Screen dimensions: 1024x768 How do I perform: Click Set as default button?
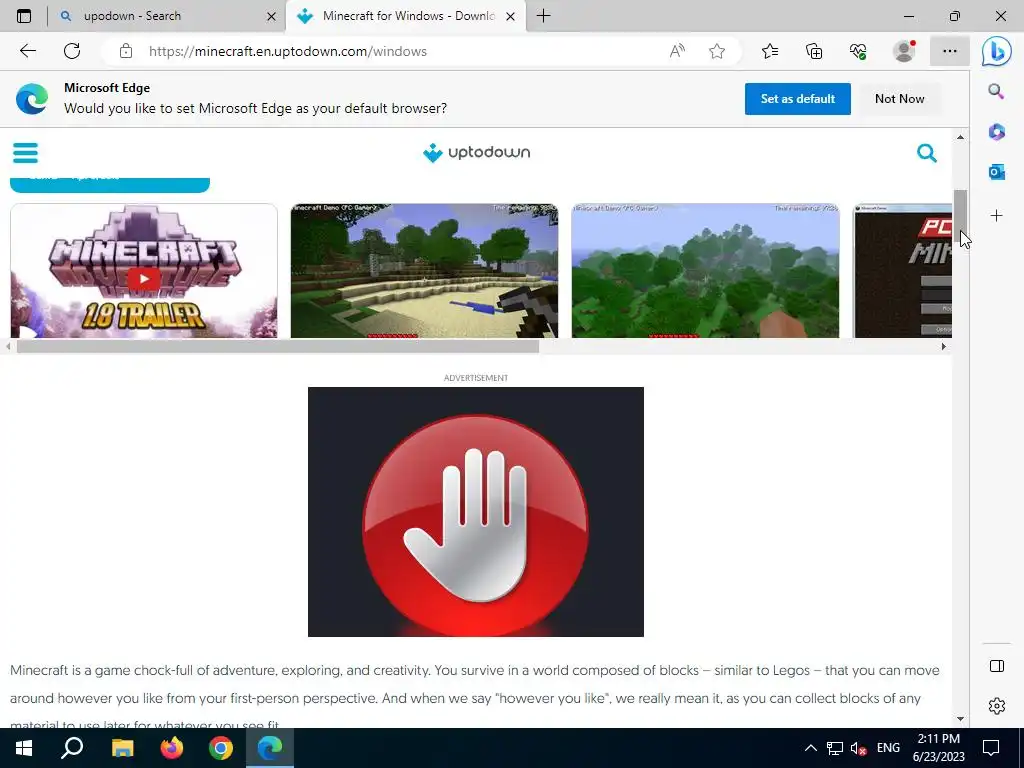click(797, 99)
